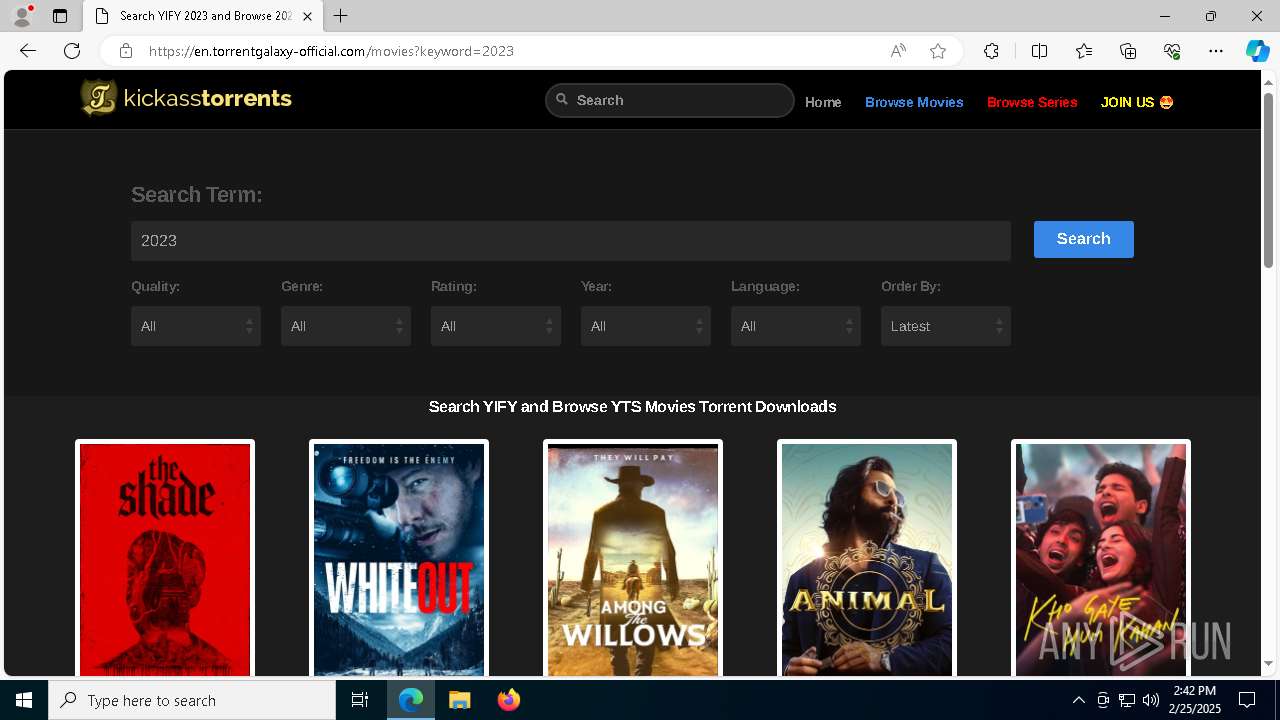Close the Search YIFY 2023 tab
Viewport: 1280px width, 720px height.
[x=307, y=16]
